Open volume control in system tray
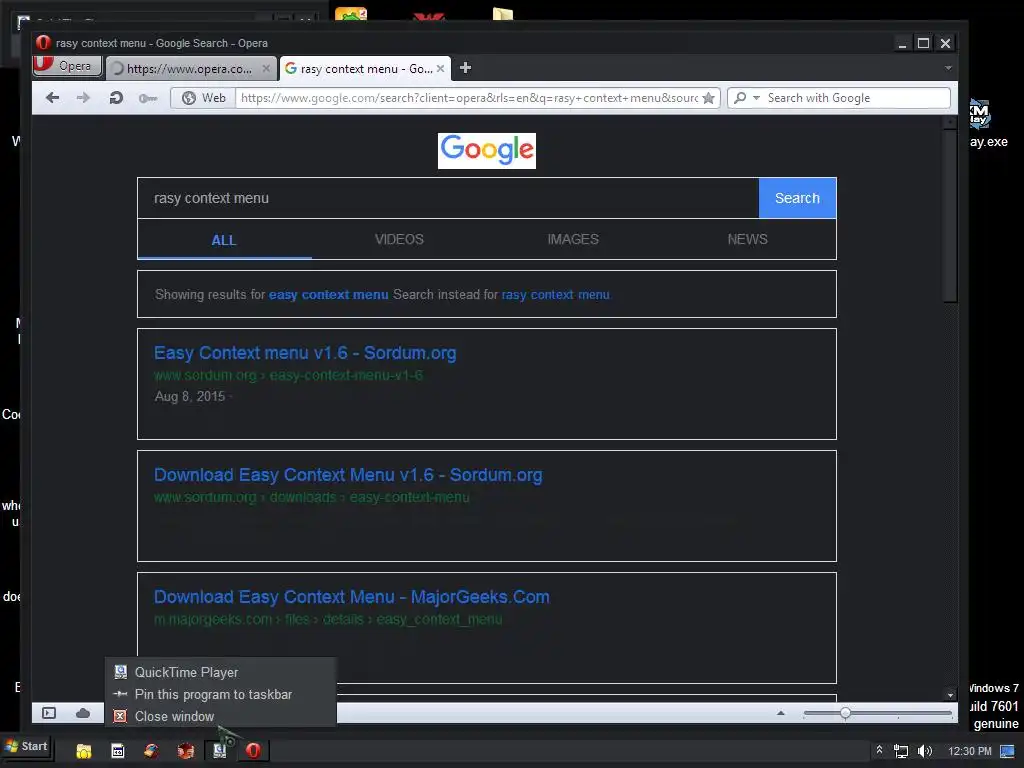The width and height of the screenshot is (1024, 768). click(925, 751)
